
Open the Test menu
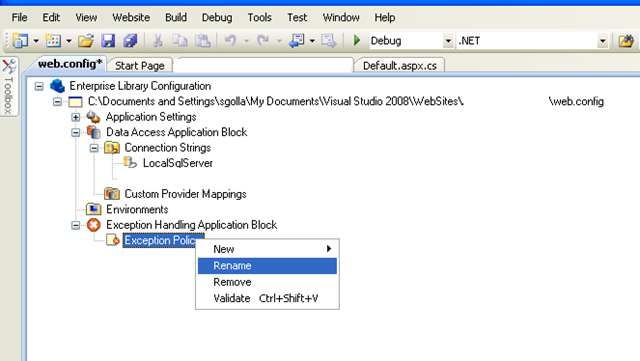click(297, 18)
